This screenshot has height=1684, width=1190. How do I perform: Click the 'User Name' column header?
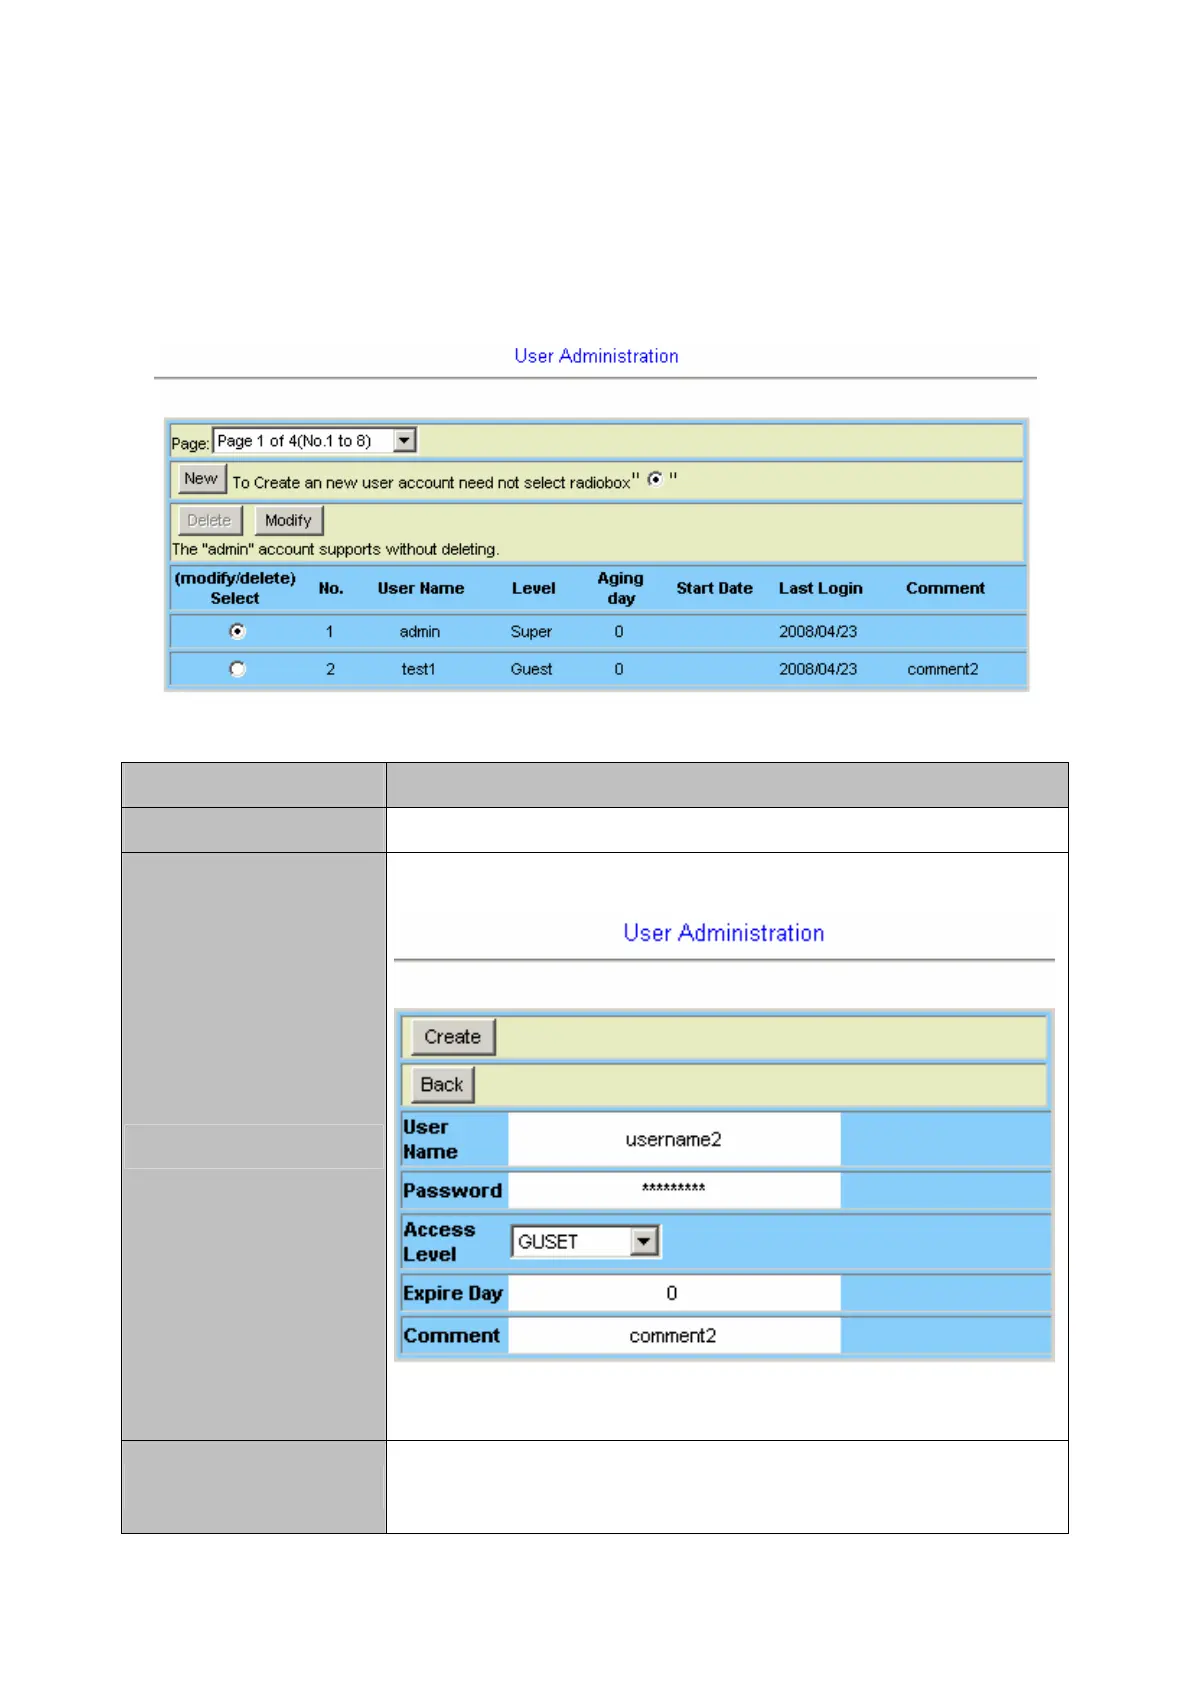coord(421,588)
